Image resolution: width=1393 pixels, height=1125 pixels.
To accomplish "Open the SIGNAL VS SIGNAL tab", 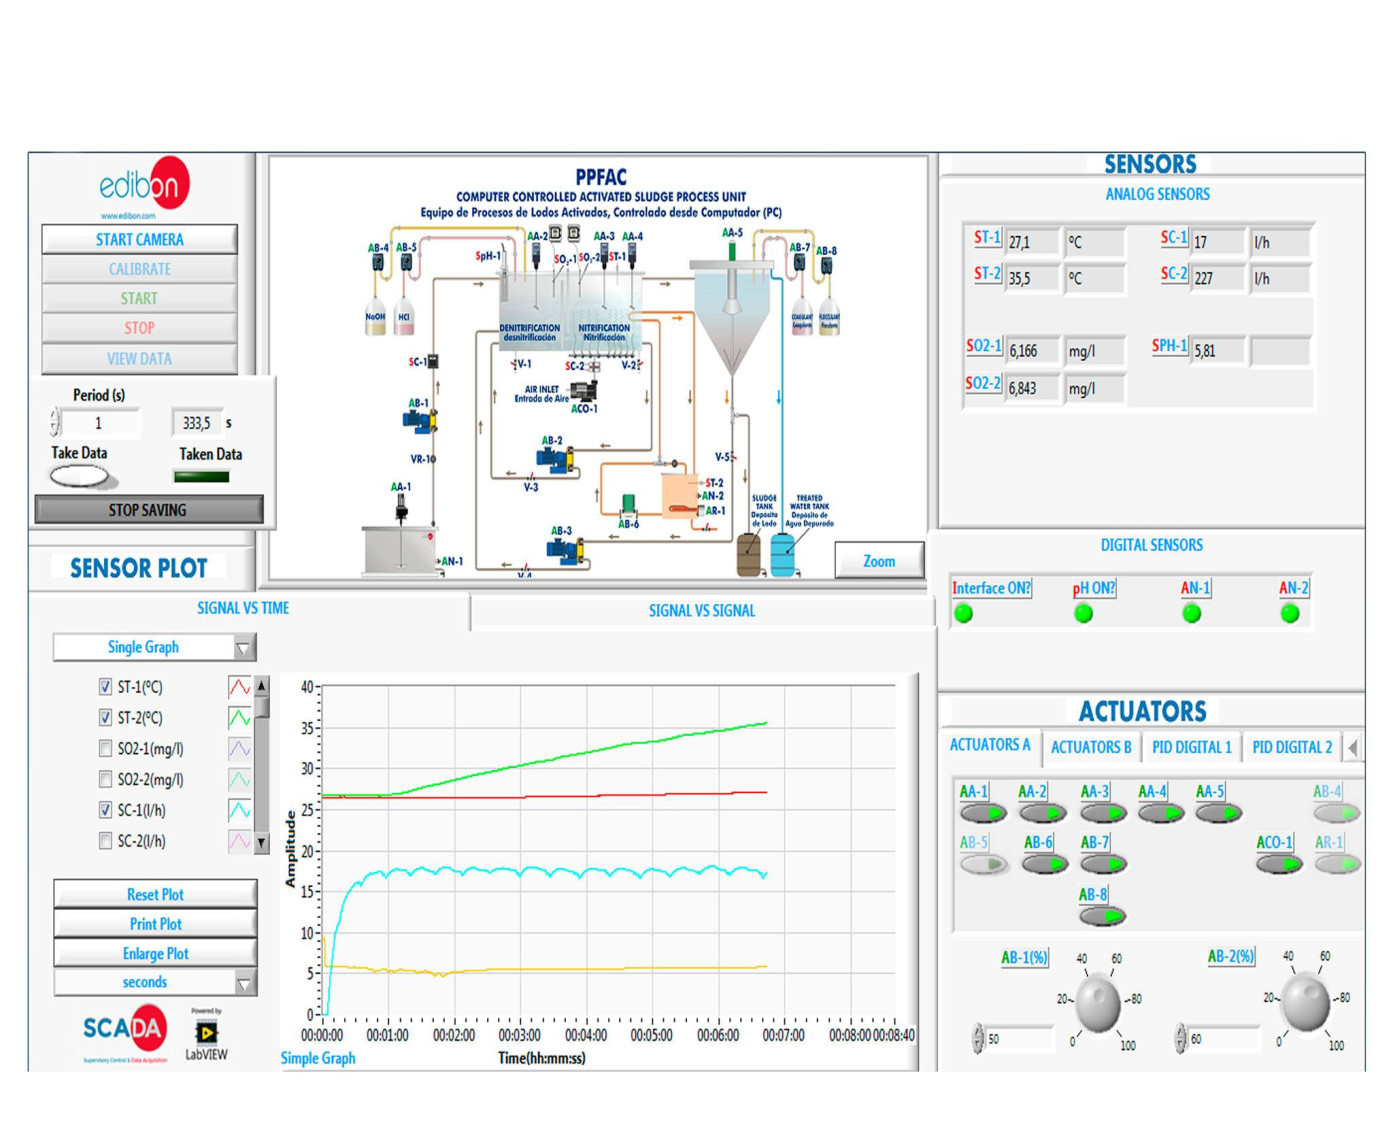I will coord(701,611).
